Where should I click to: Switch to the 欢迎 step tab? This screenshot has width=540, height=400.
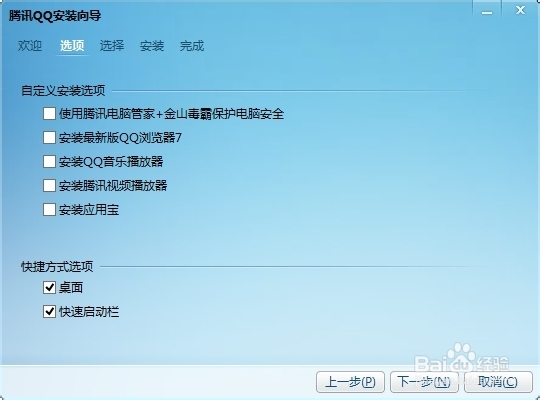[30, 45]
